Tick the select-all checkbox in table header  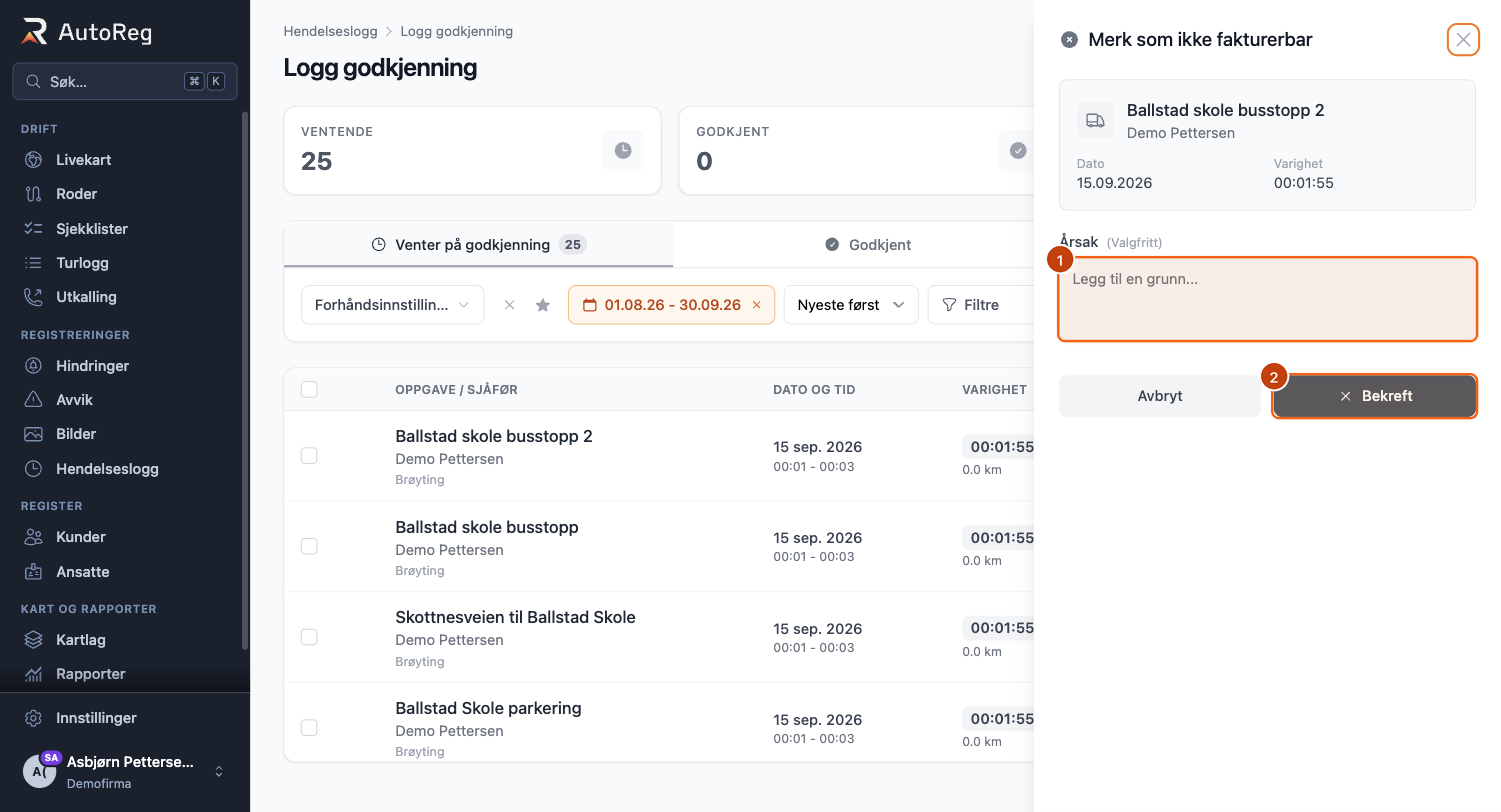[x=309, y=389]
